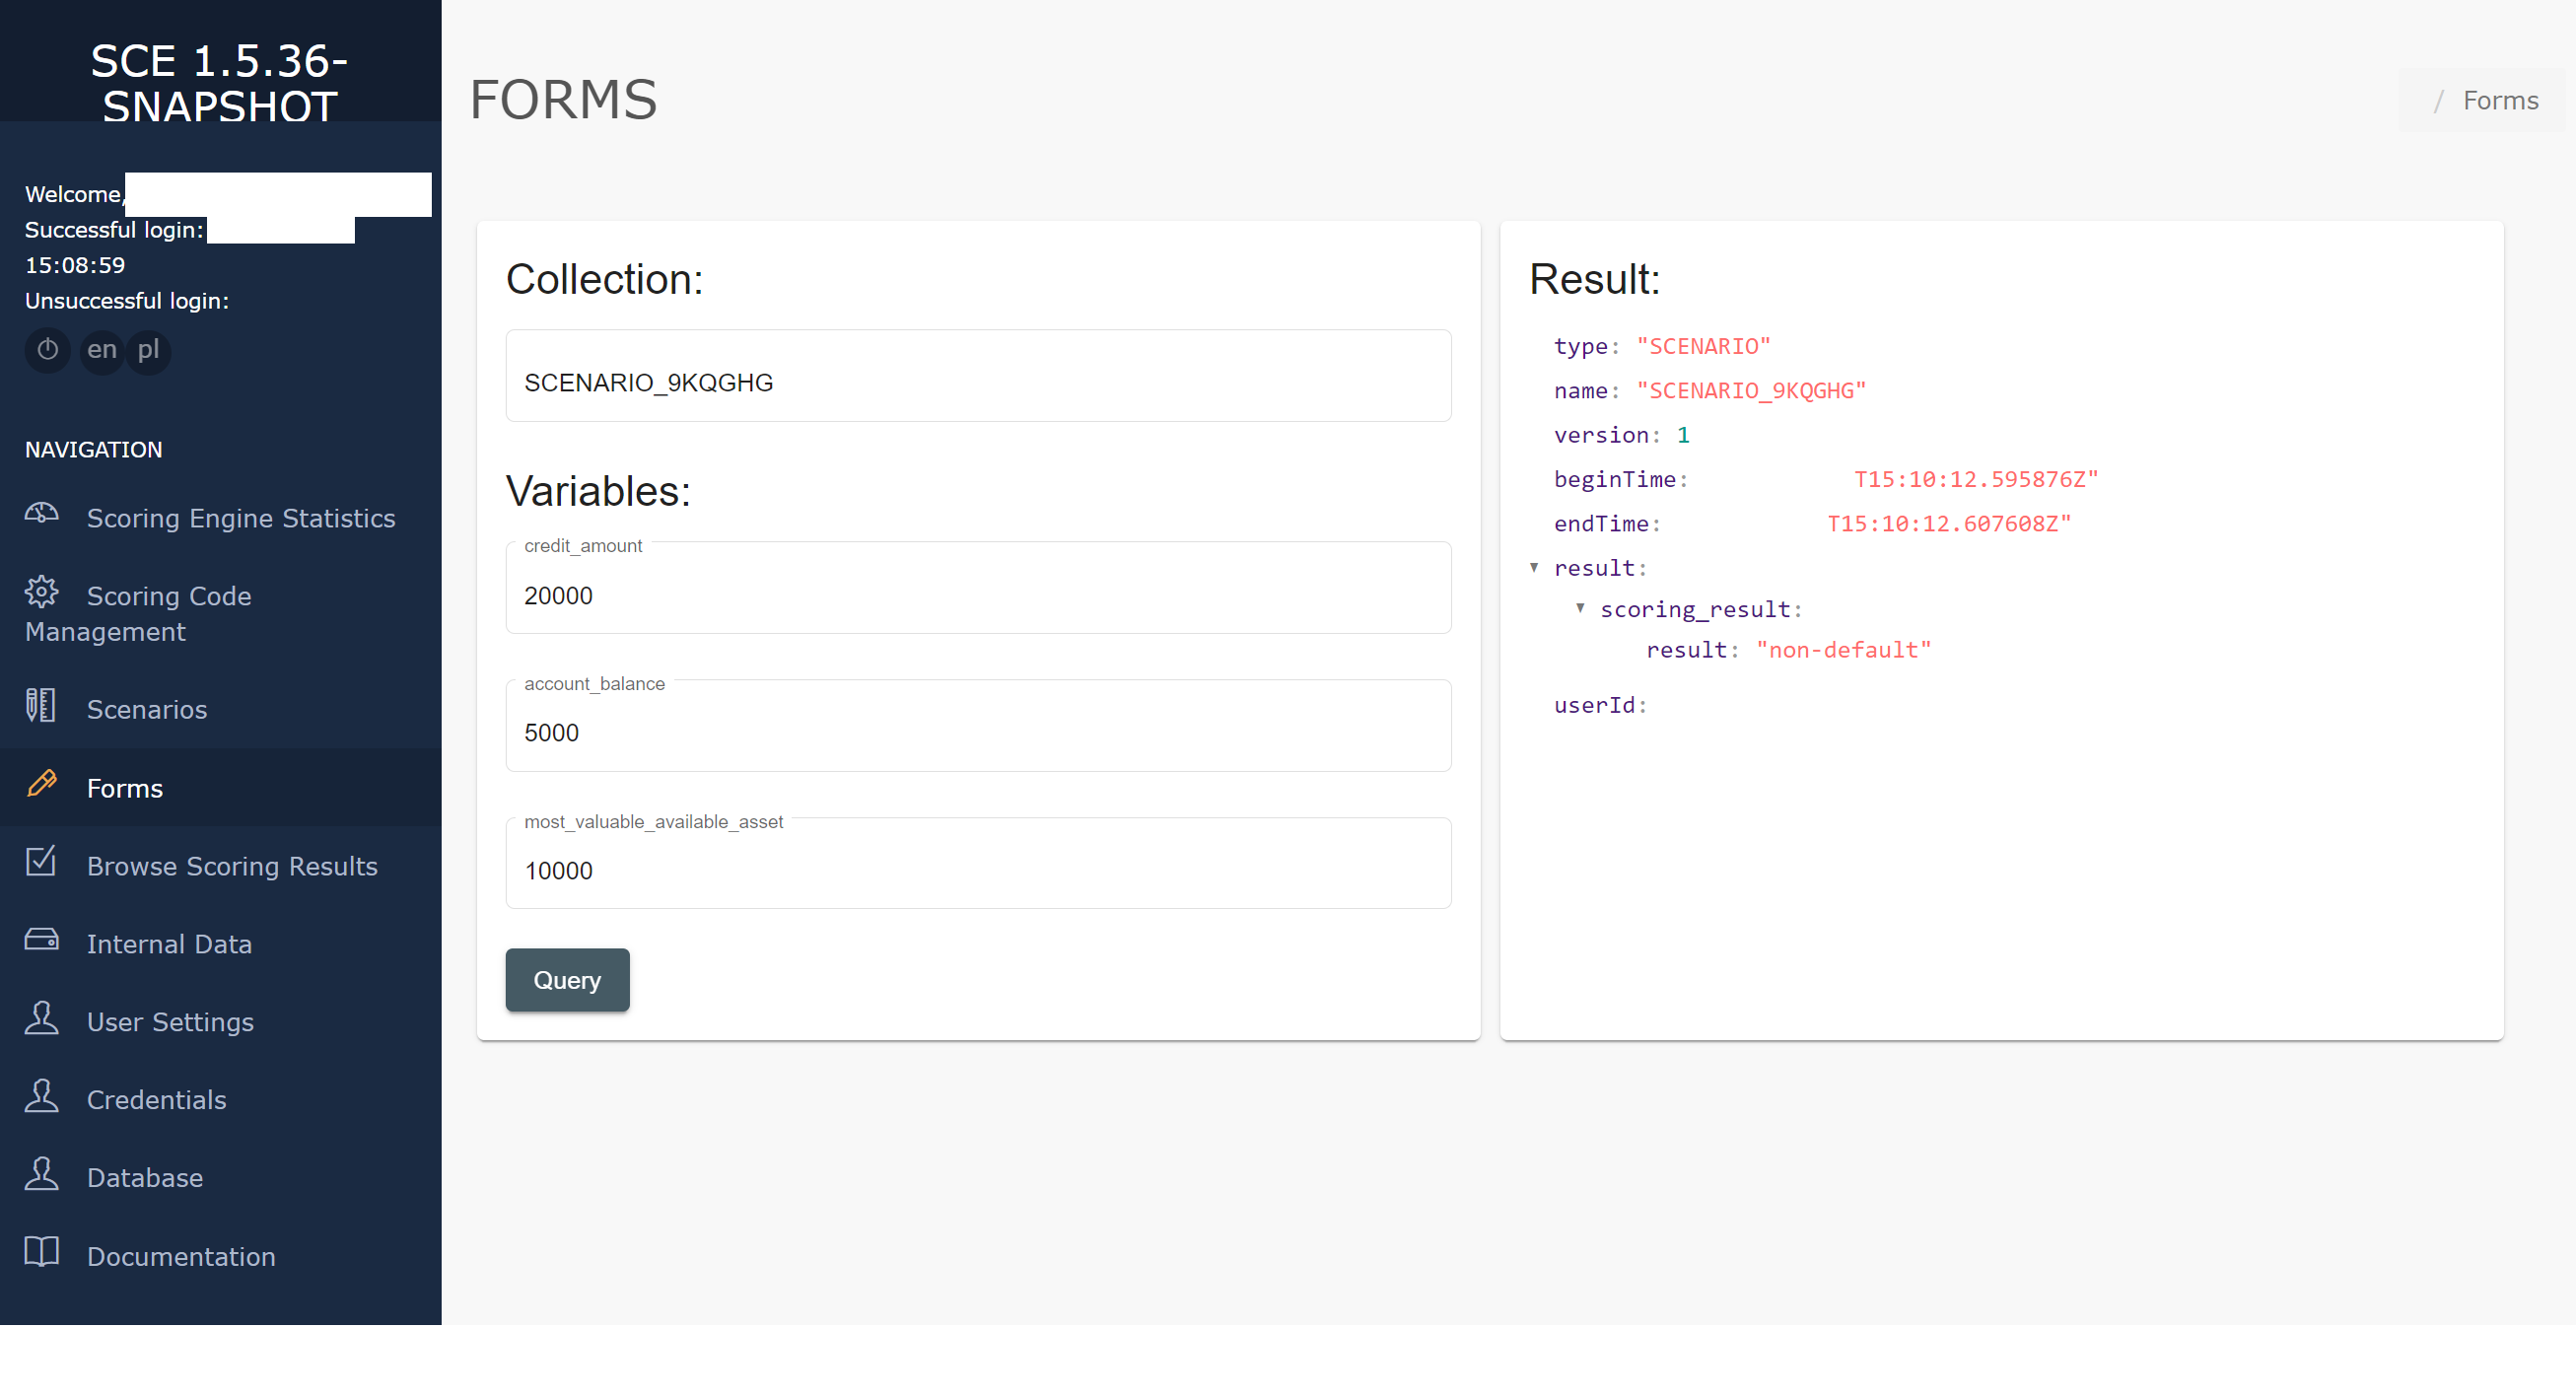
Task: Click the Scoring Code Management gear icon
Action: 41,593
